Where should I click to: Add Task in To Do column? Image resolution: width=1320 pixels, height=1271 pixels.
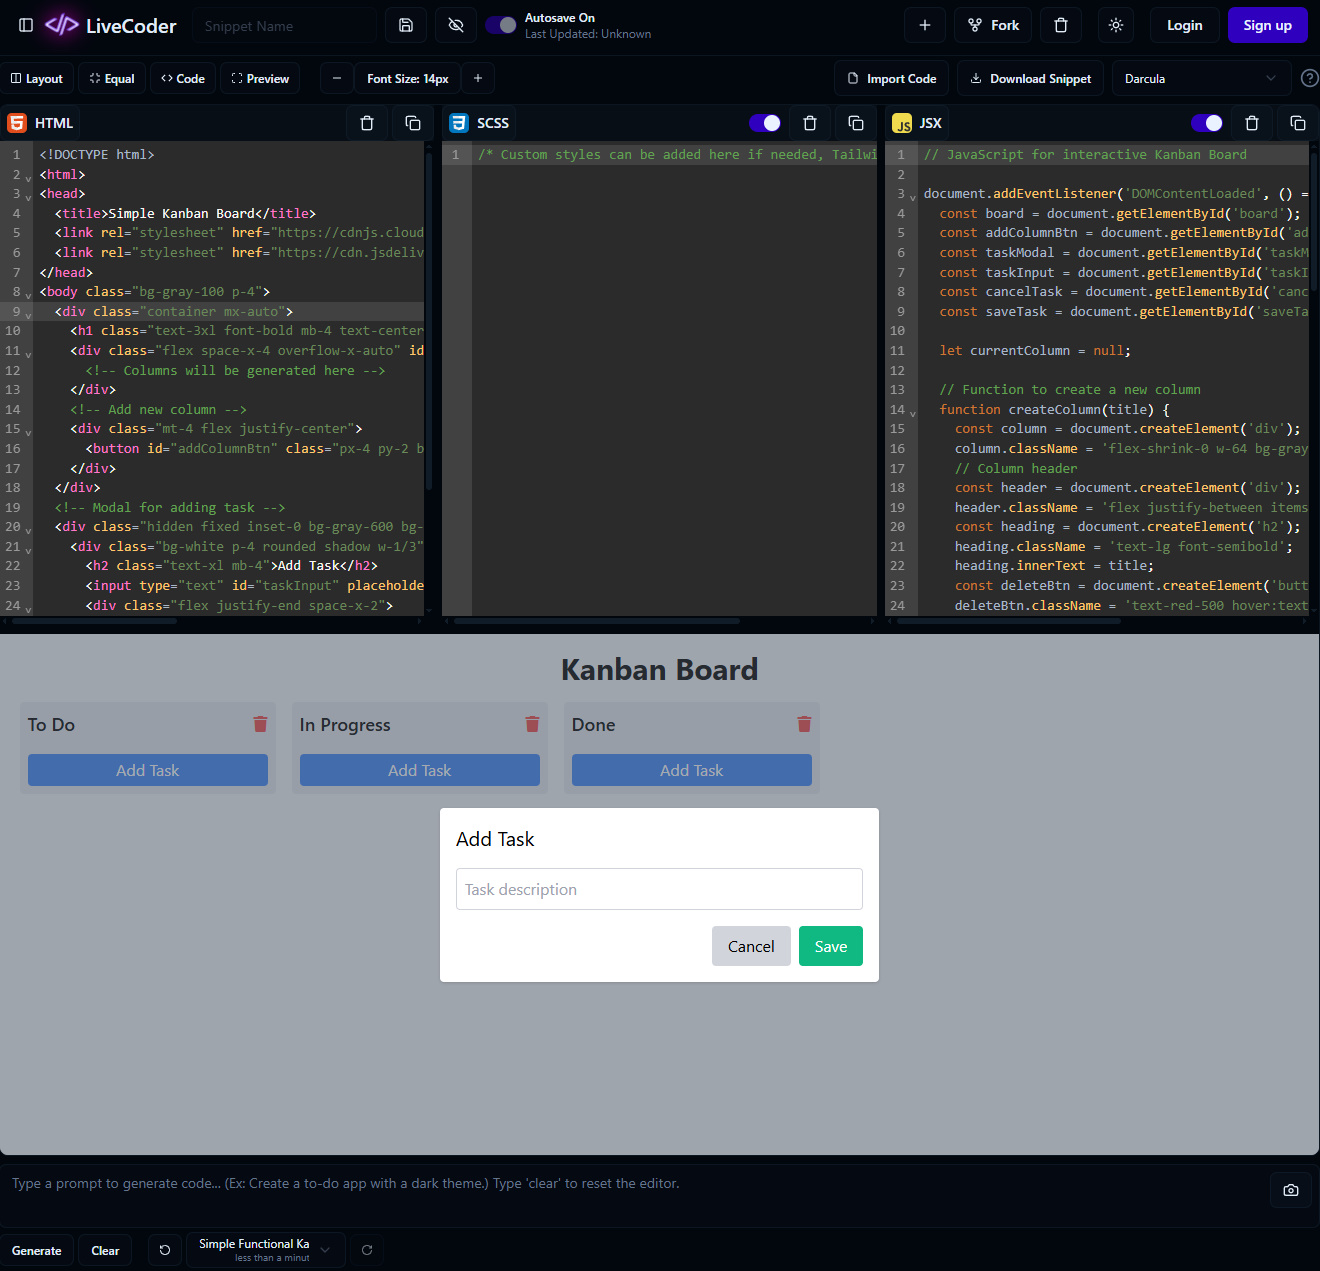(148, 770)
